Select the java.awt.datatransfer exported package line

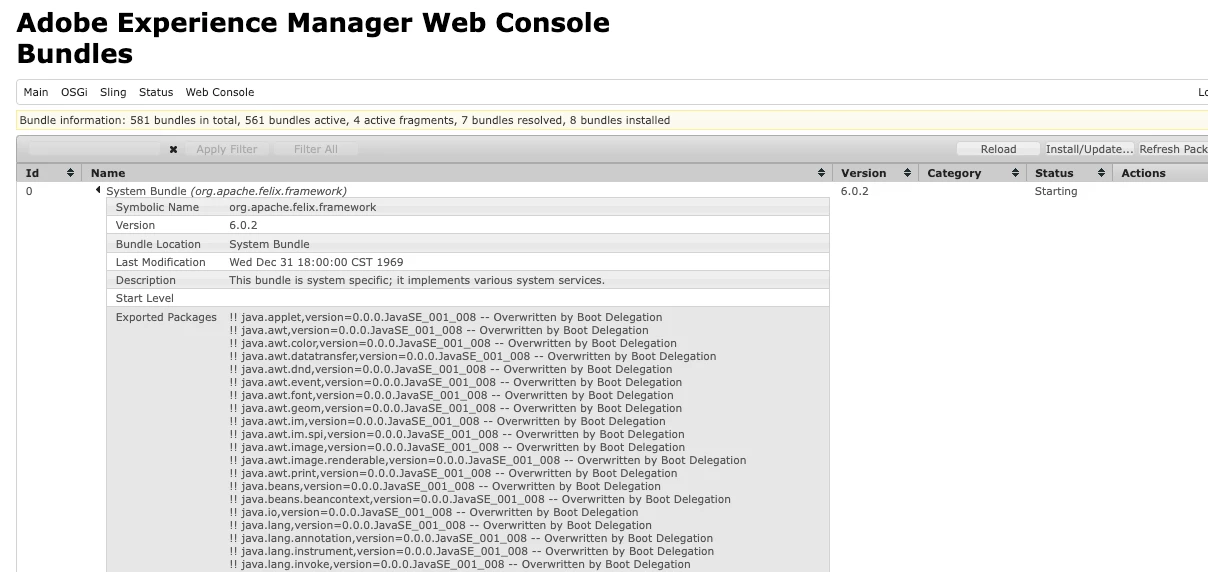coord(472,356)
